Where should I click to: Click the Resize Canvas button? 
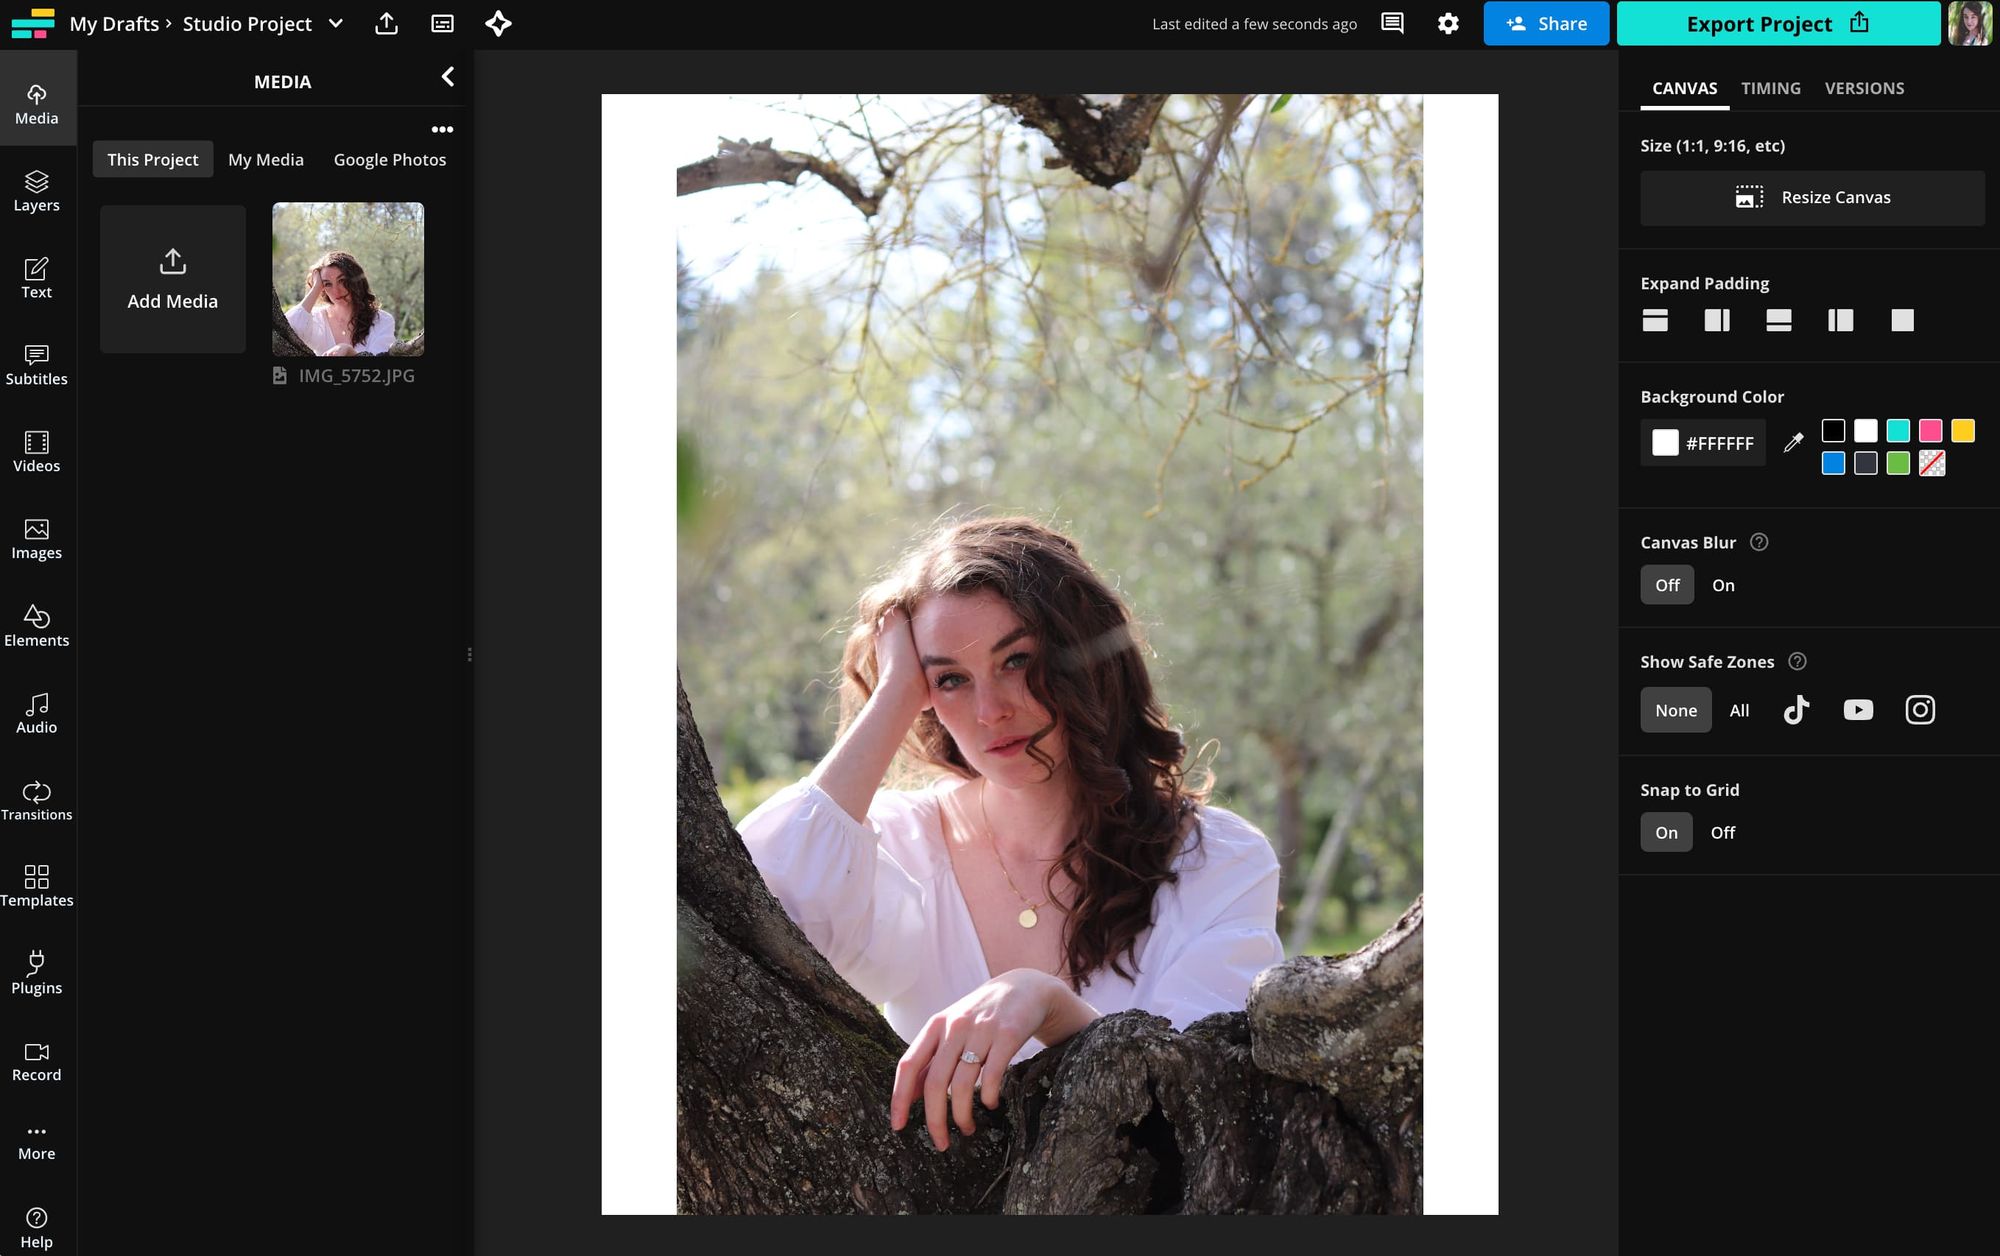click(x=1812, y=198)
